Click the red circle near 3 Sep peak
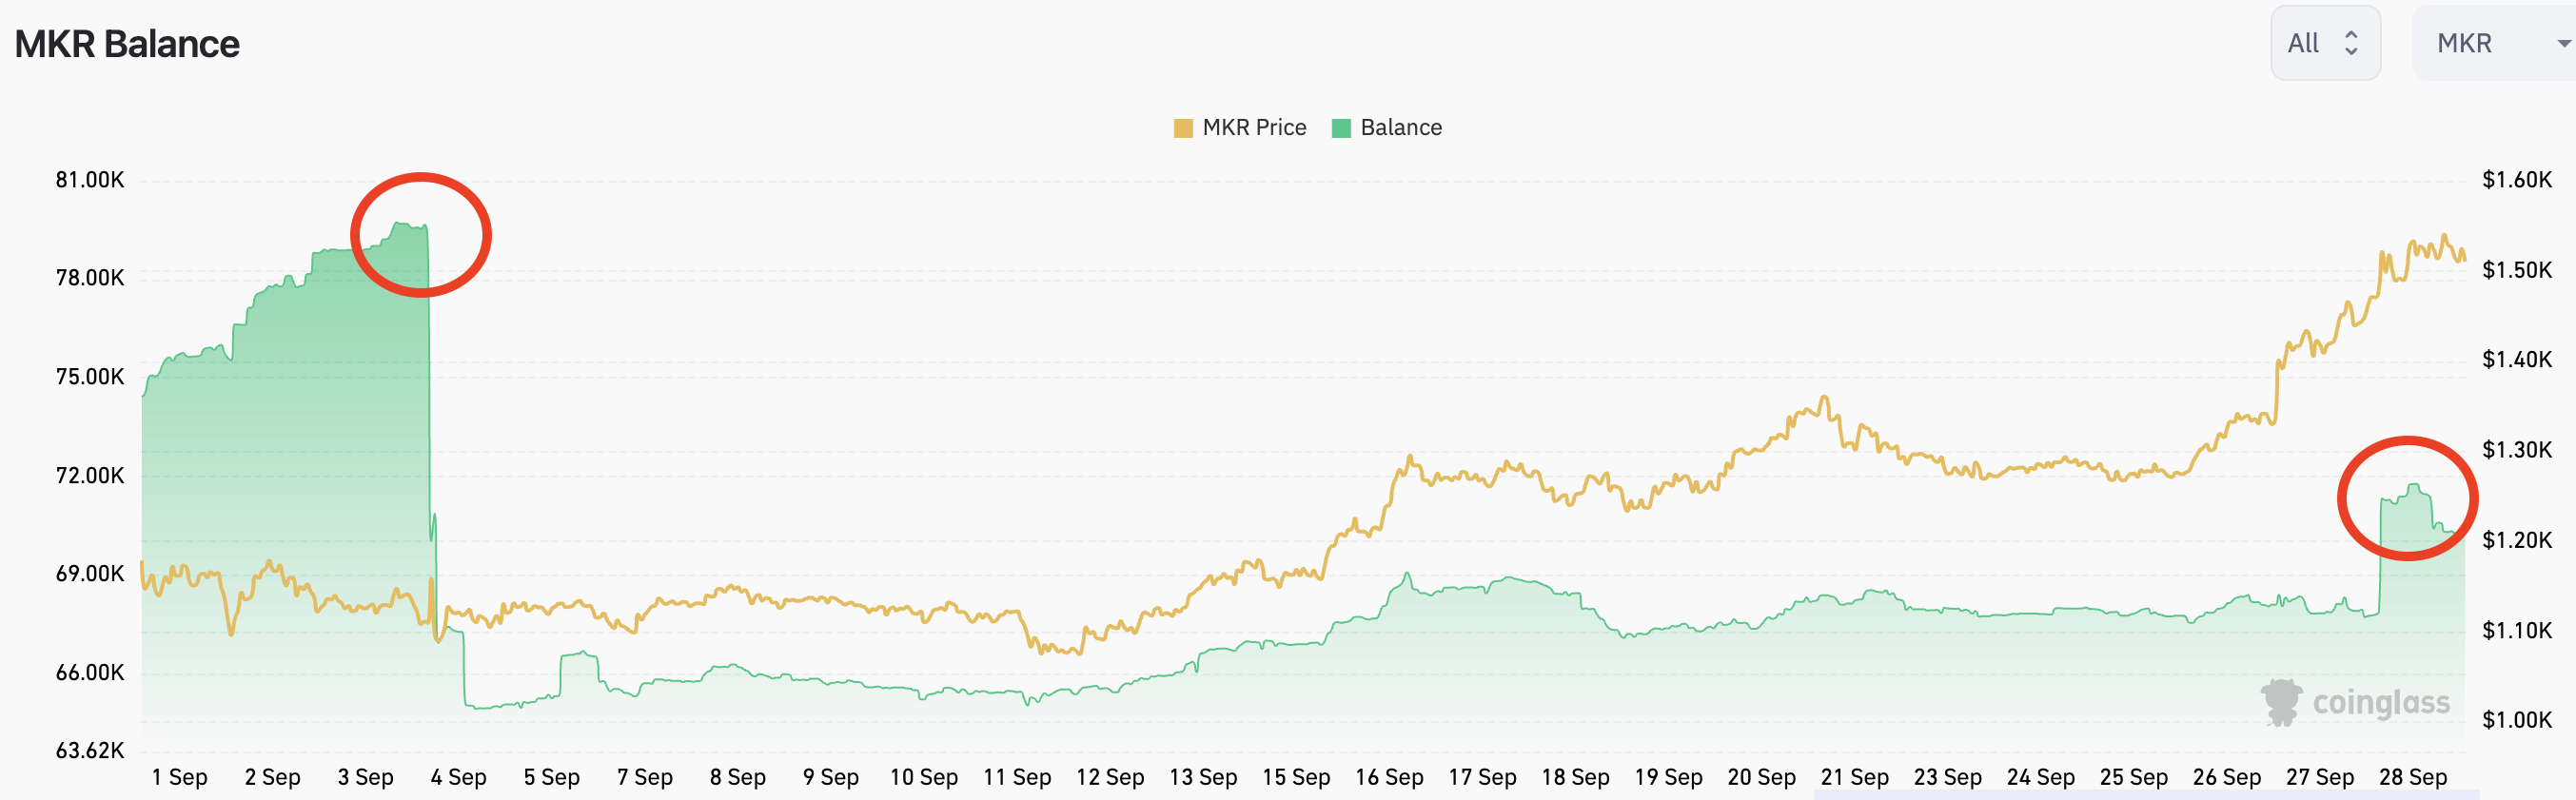The width and height of the screenshot is (2576, 800). (x=421, y=235)
